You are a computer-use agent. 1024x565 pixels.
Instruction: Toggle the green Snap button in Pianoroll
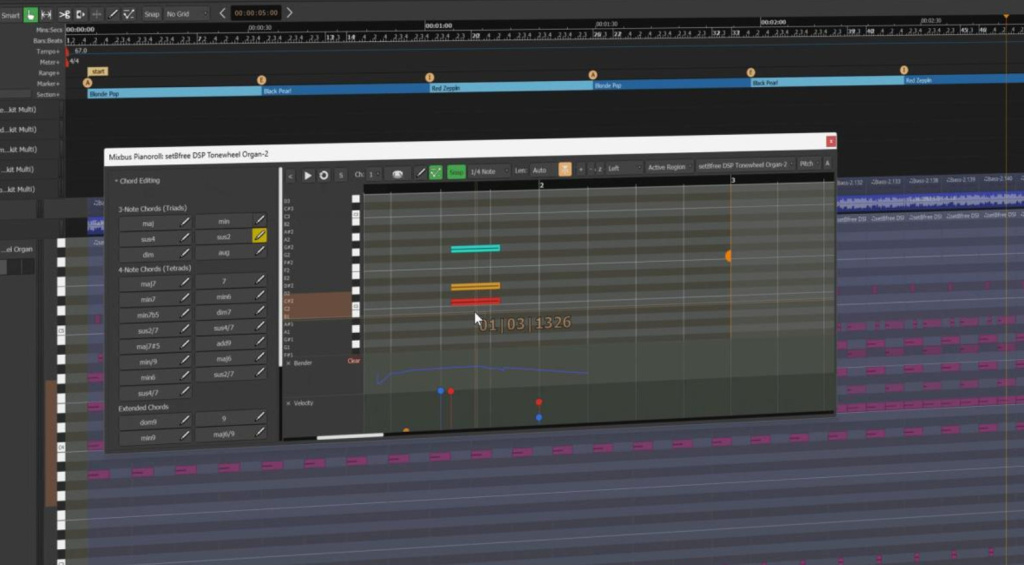click(x=456, y=172)
